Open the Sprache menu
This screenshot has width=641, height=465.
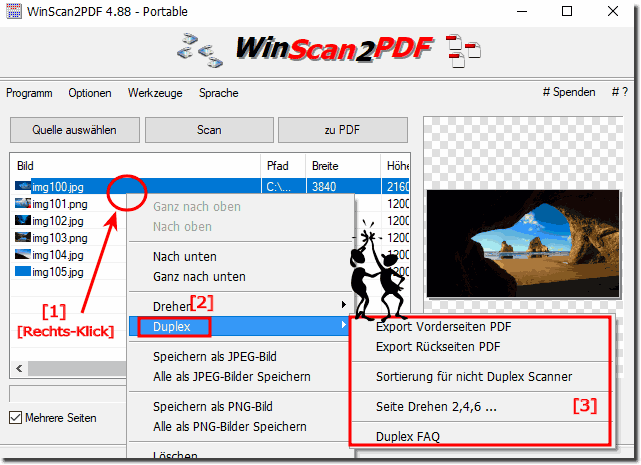click(x=219, y=93)
